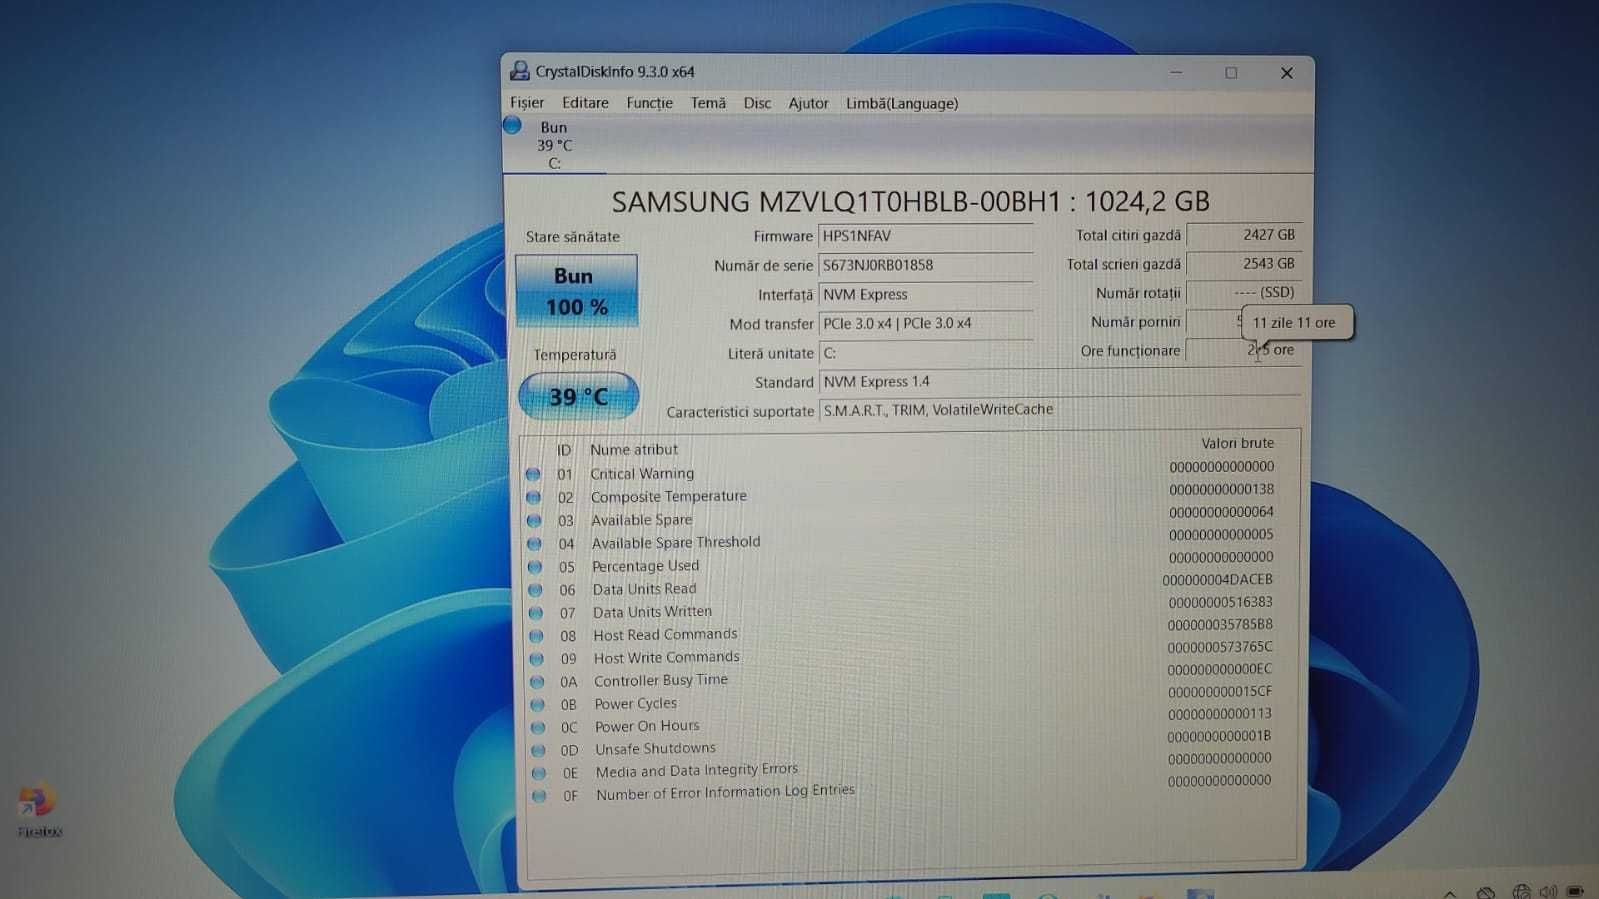Open the Fișier menu
1599x899 pixels.
click(x=527, y=102)
